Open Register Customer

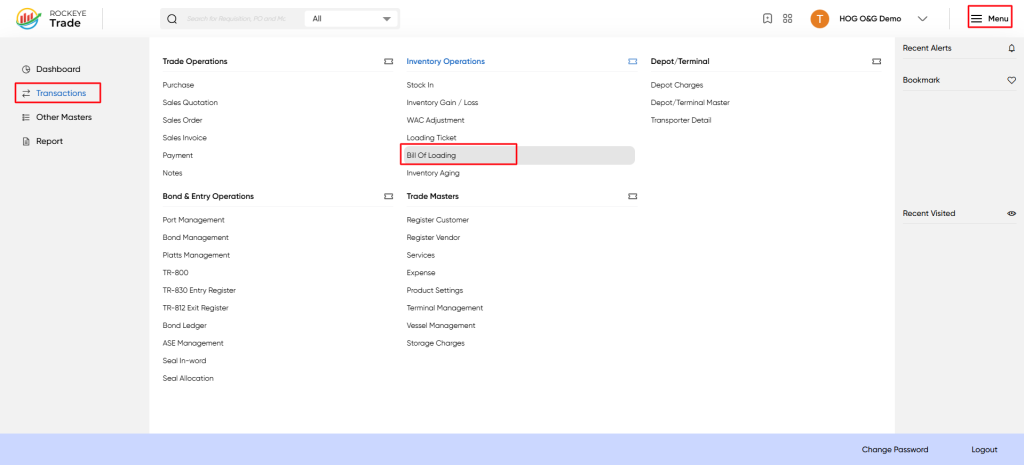pyautogui.click(x=438, y=220)
